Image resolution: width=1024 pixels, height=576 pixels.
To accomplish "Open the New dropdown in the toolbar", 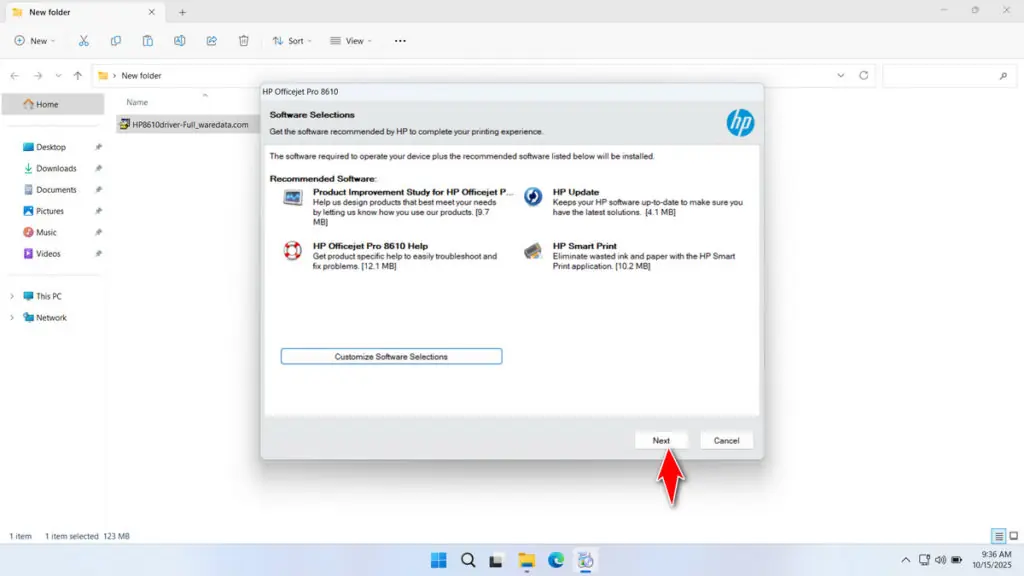I will pyautogui.click(x=35, y=40).
